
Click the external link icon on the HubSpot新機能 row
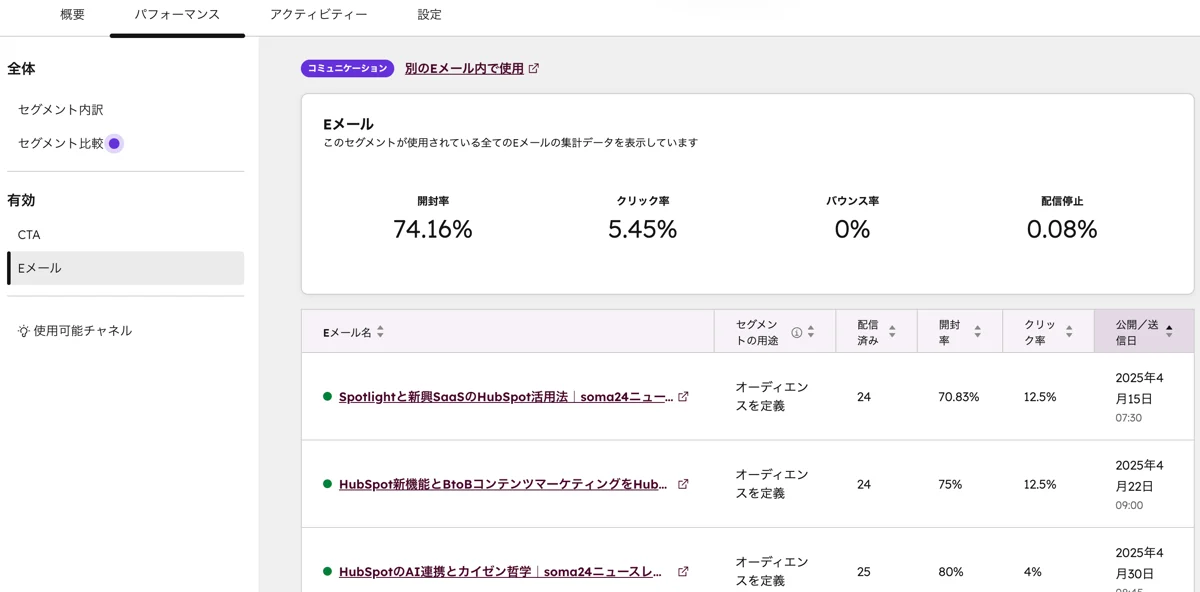[683, 484]
